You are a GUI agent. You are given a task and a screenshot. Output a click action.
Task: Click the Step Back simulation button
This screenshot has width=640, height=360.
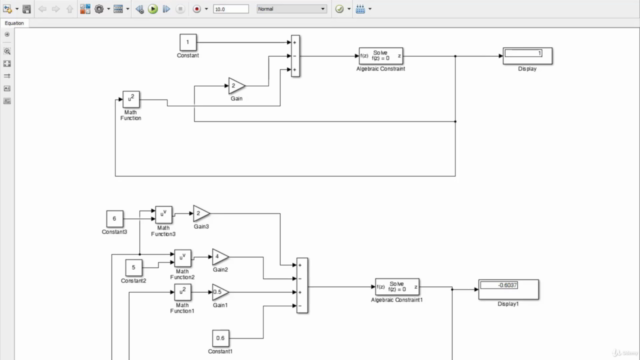pyautogui.click(x=140, y=9)
